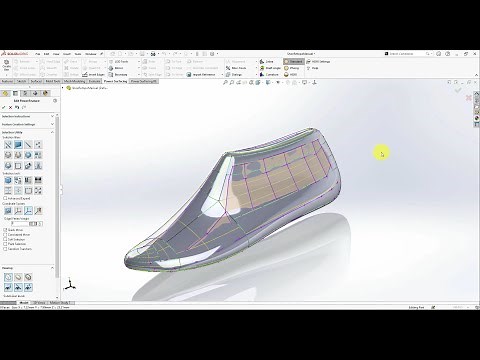Click the Edge/Vertex Weight slider control
Image resolution: width=480 pixels, height=360 pixels.
(34, 224)
